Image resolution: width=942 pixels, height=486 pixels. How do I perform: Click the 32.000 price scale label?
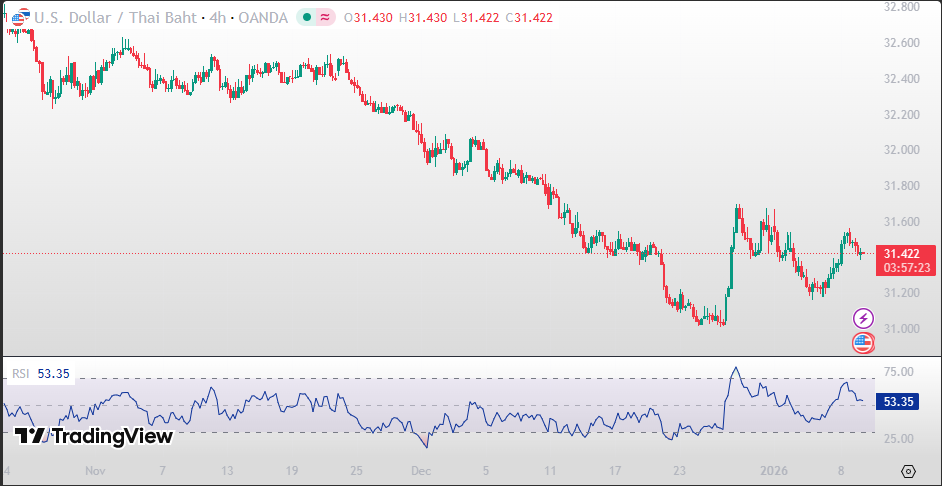click(901, 150)
